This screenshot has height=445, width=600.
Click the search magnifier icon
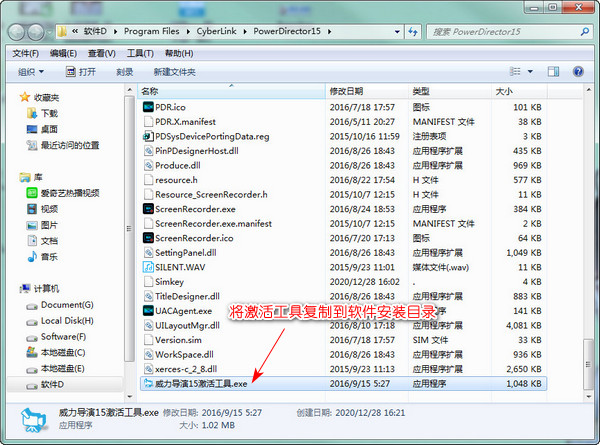[x=584, y=31]
